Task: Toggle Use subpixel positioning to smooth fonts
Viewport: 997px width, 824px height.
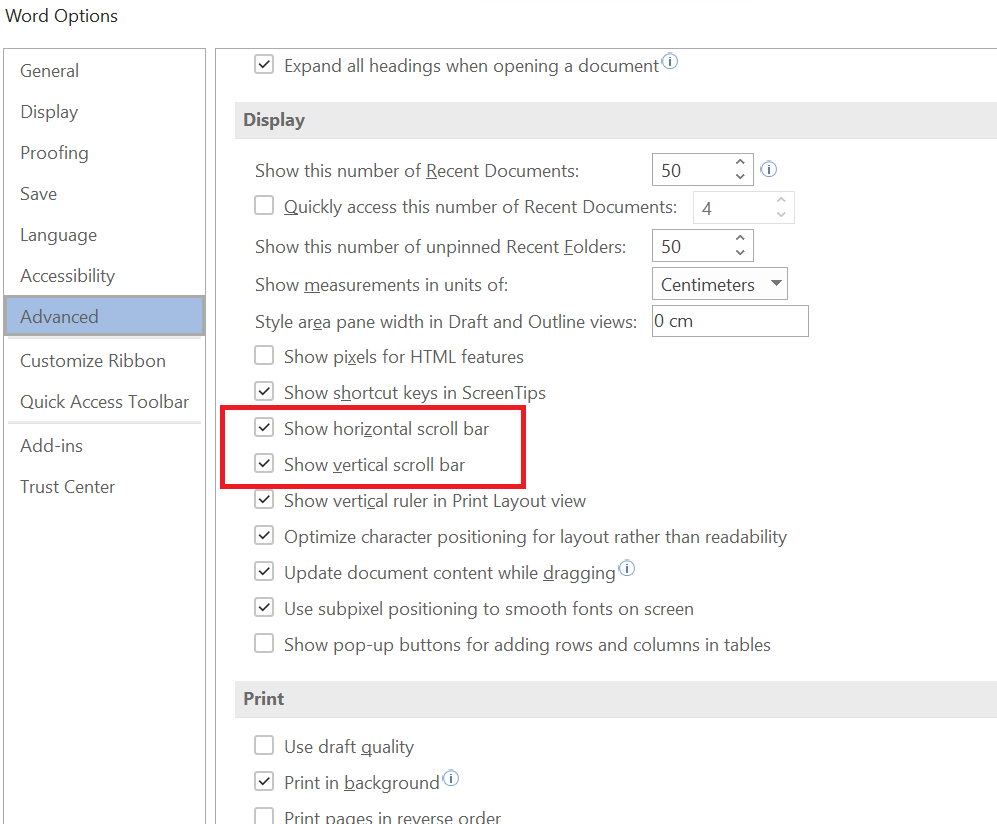Action: (x=264, y=607)
